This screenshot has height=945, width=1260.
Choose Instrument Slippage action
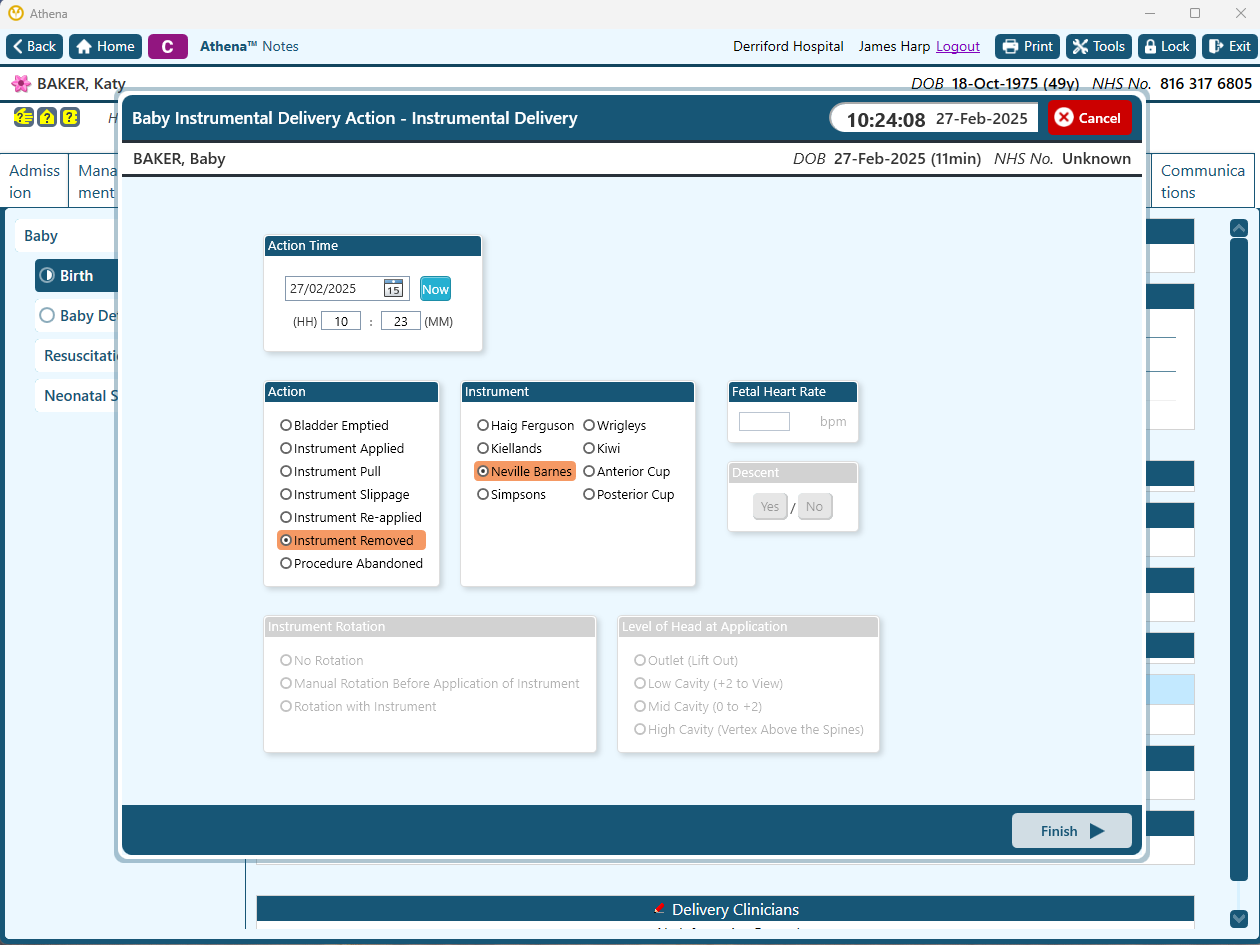tap(345, 494)
